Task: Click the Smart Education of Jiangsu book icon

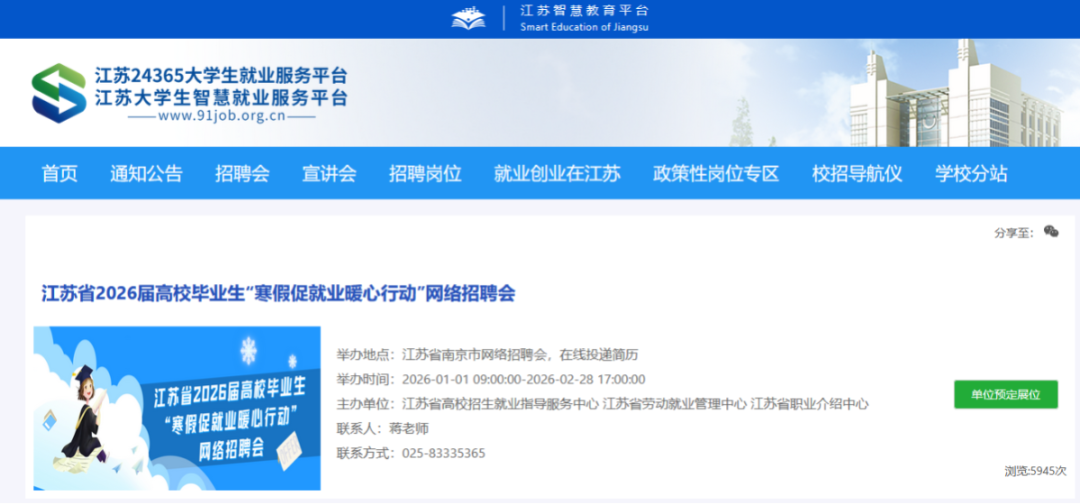Action: (468, 18)
